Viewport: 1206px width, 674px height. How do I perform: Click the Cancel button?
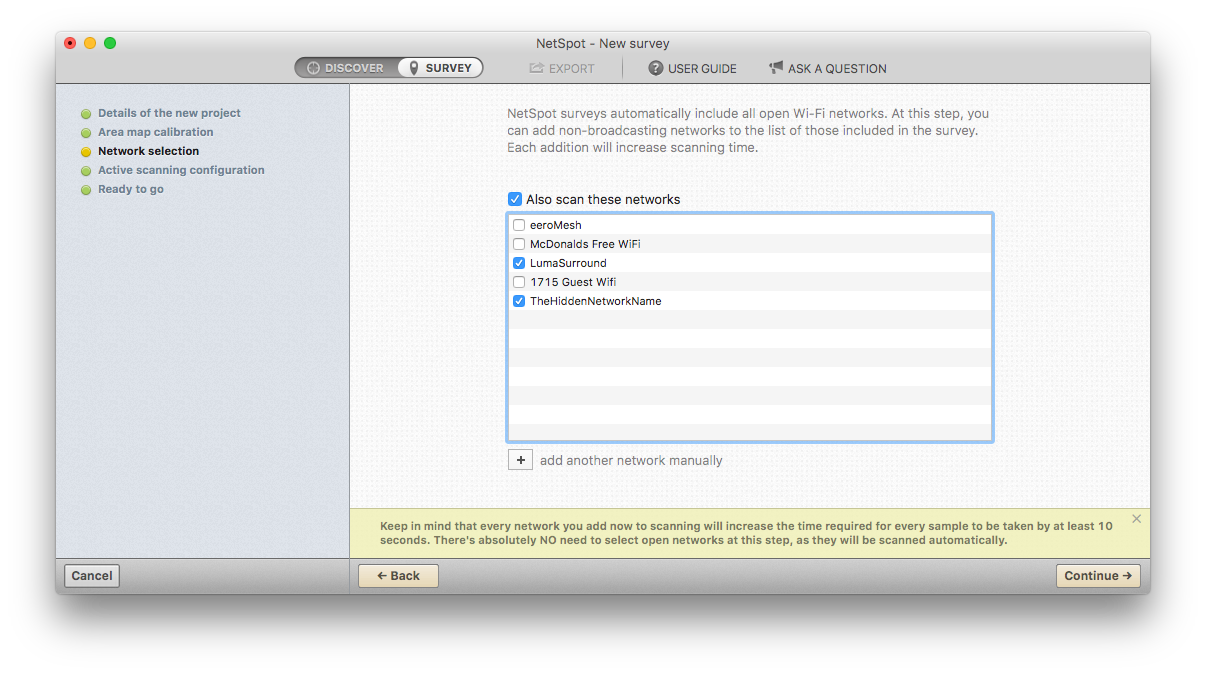(92, 576)
